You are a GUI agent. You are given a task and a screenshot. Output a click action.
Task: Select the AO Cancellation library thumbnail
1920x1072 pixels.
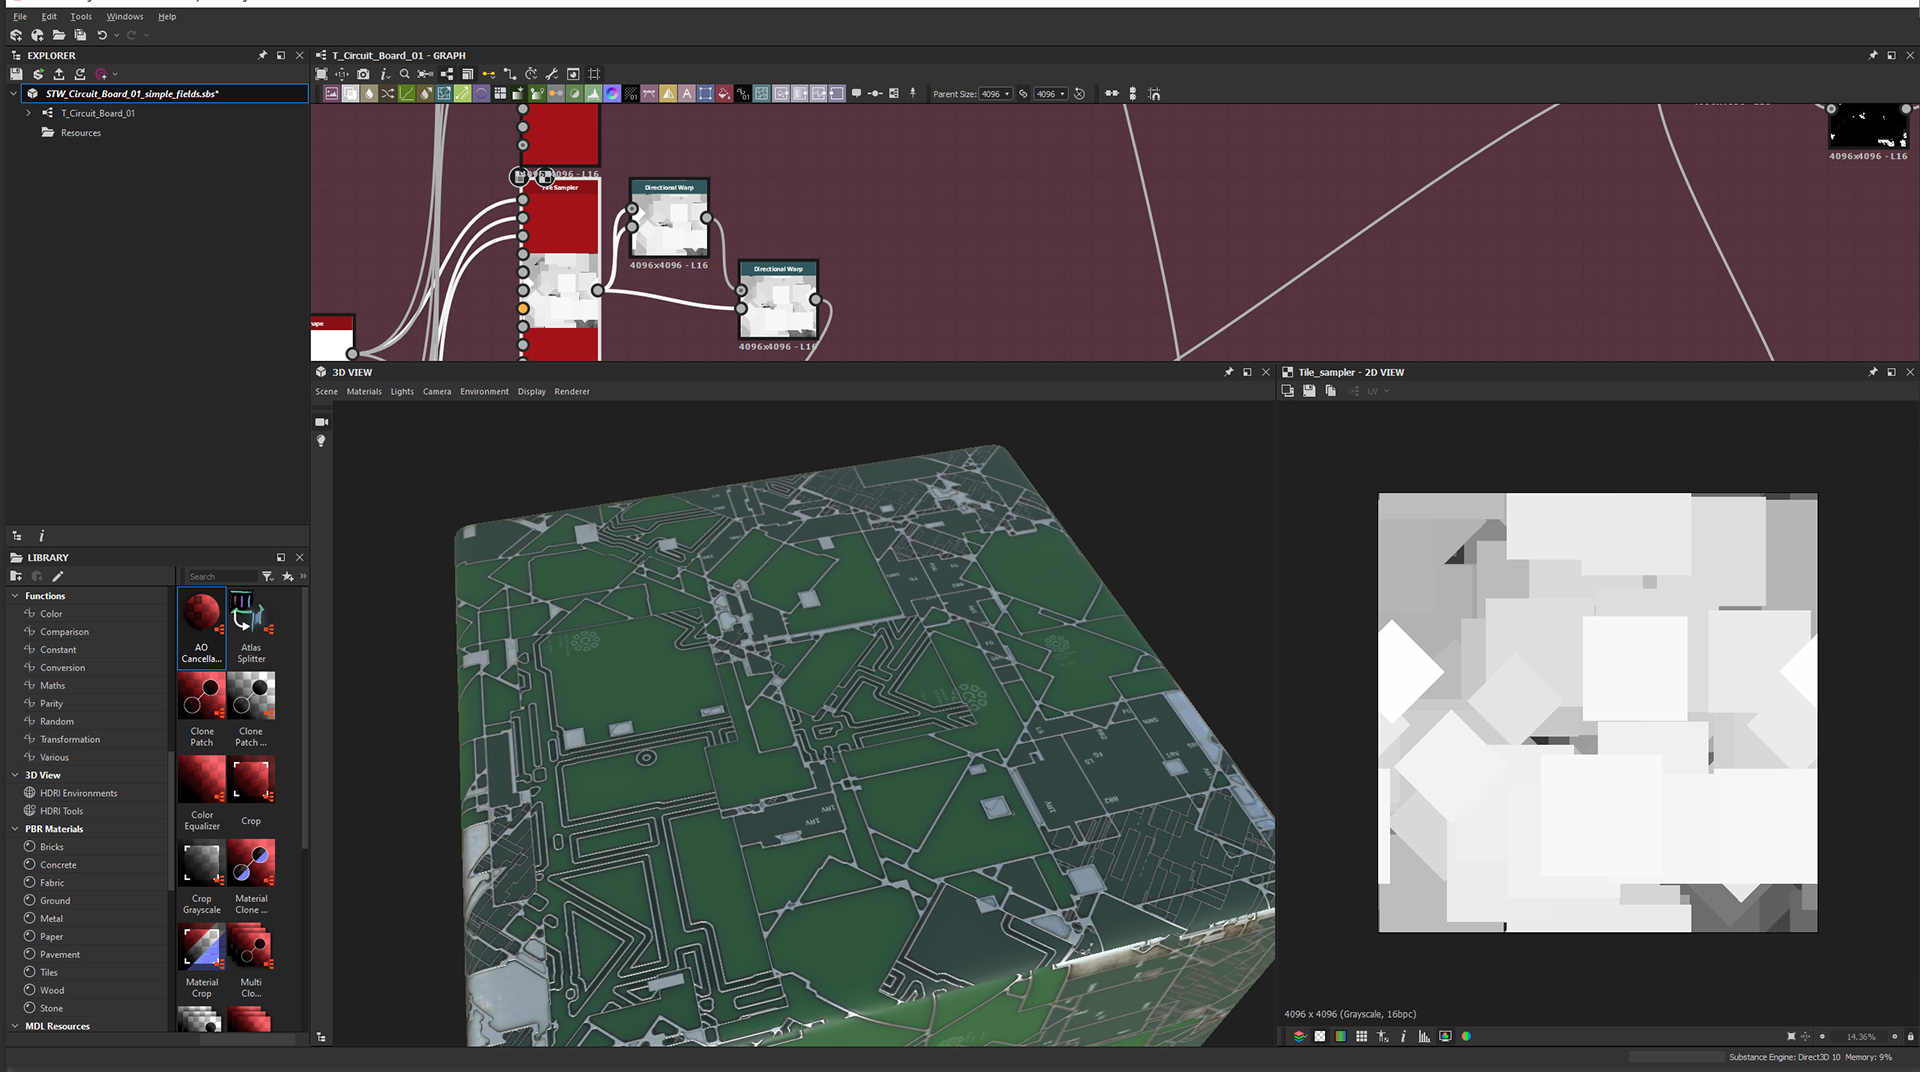pos(202,628)
